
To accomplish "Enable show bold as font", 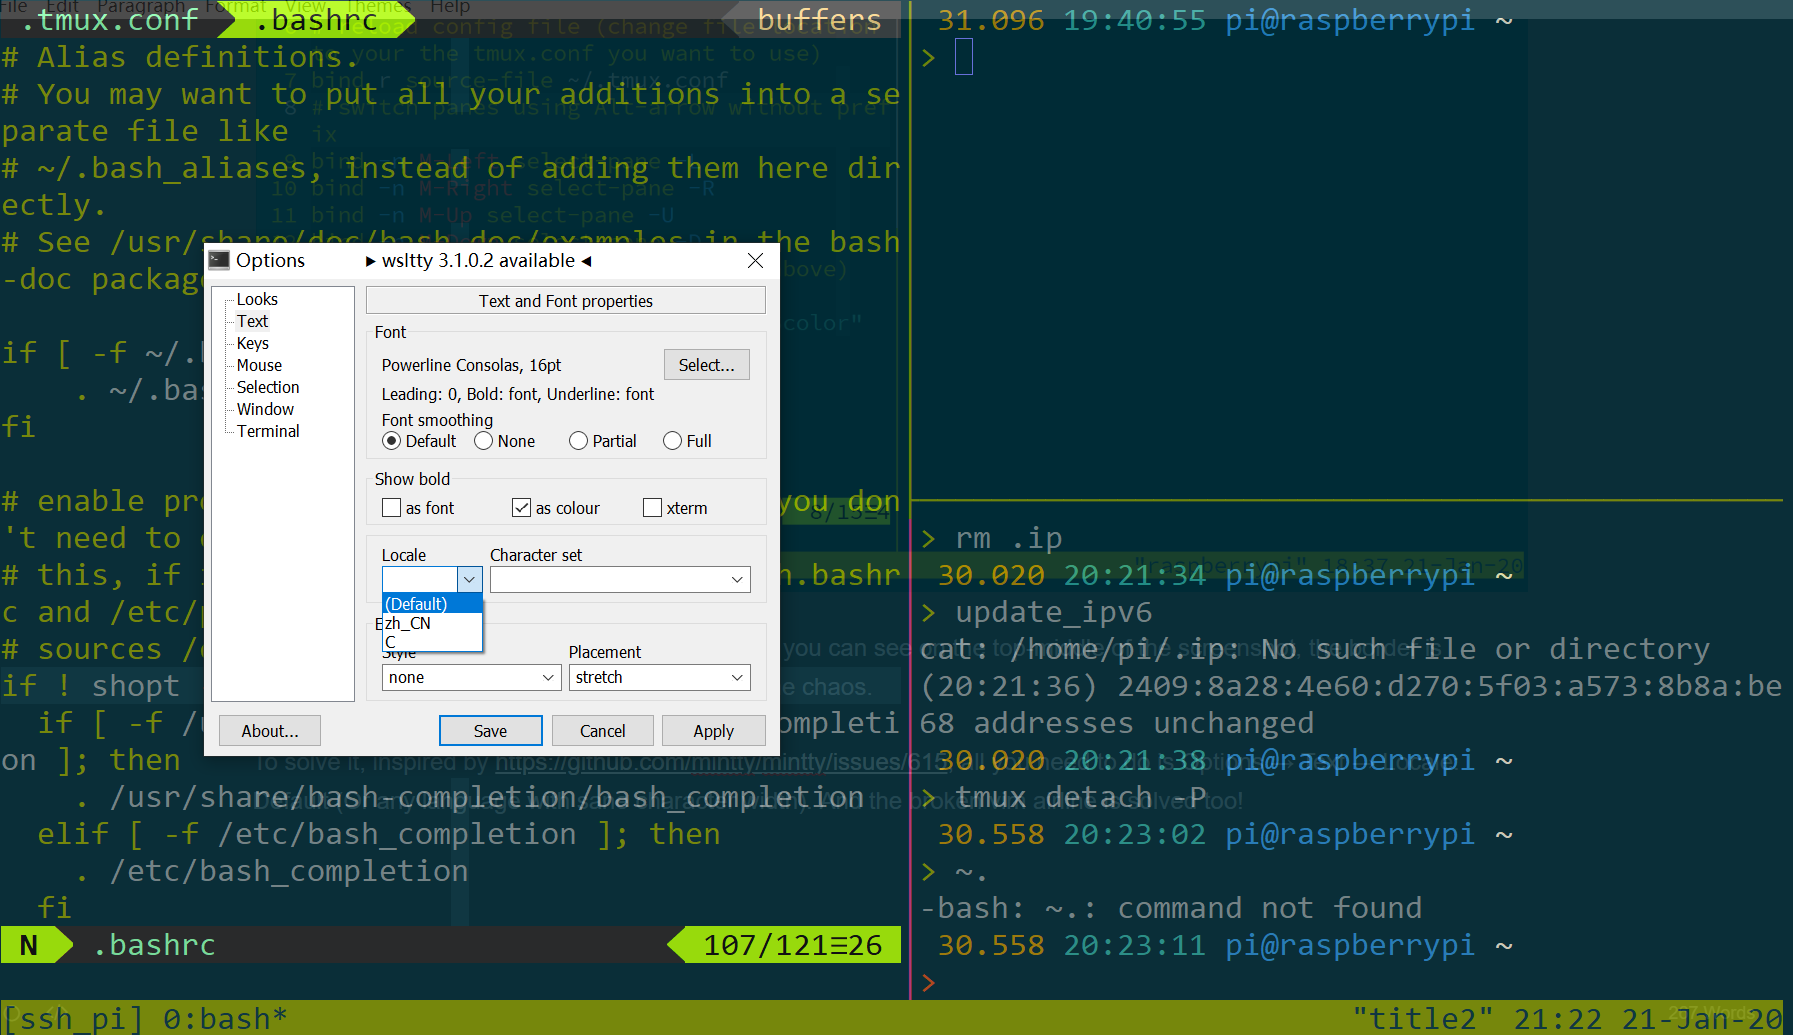I will coord(418,508).
